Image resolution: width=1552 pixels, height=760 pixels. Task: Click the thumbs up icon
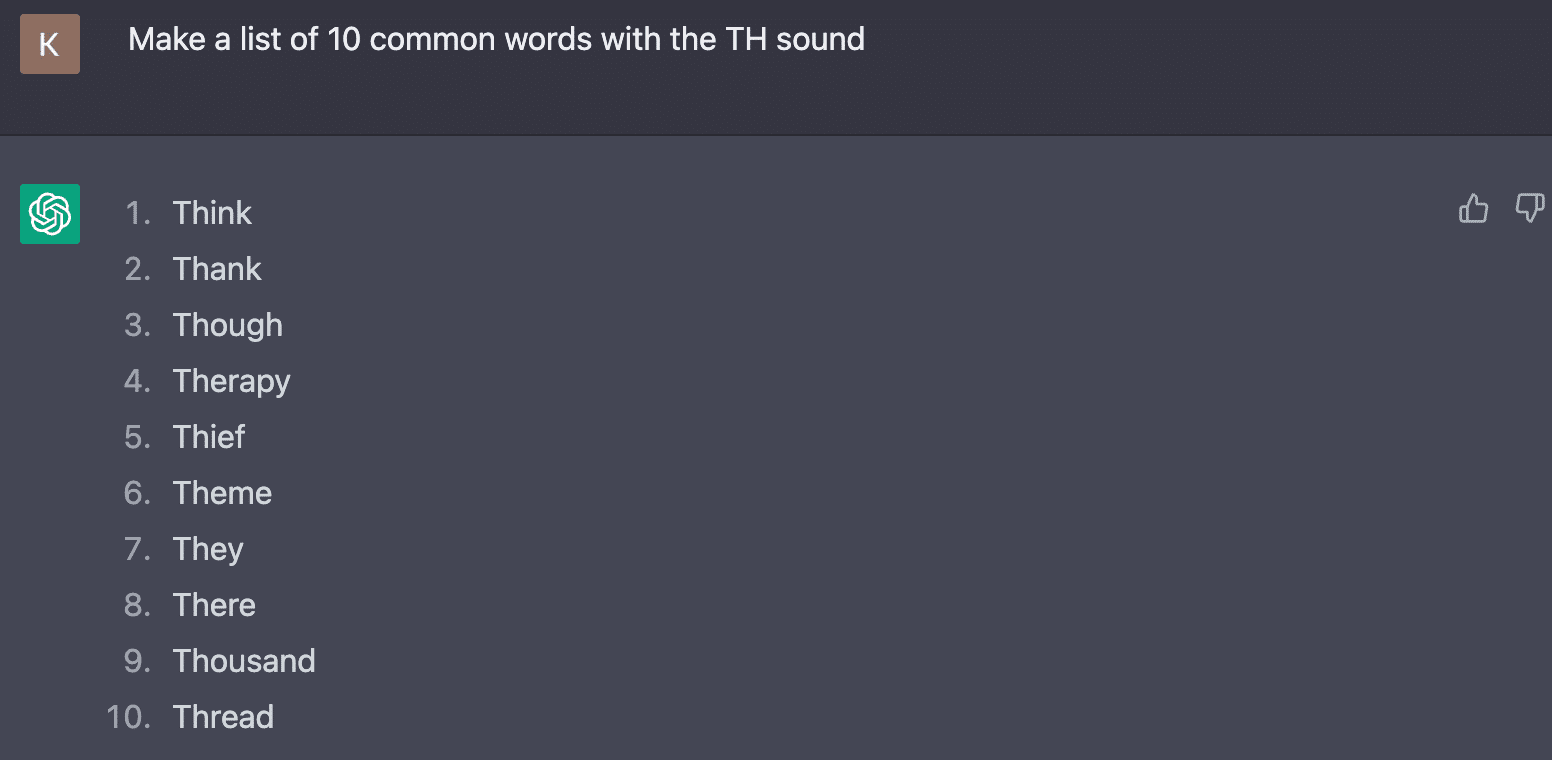(x=1473, y=209)
